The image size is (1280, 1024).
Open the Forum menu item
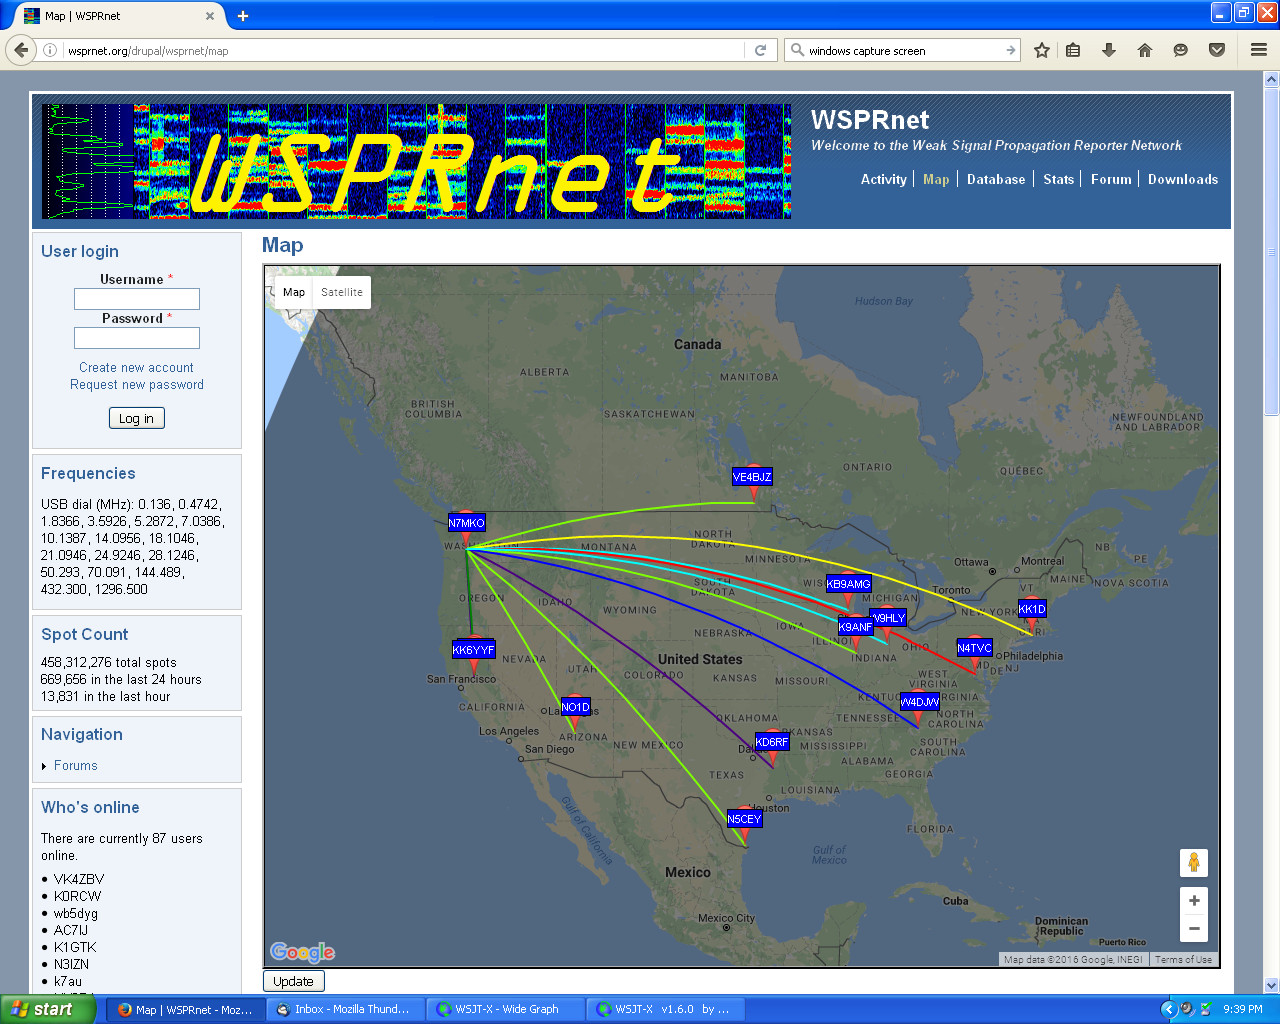[1111, 179]
